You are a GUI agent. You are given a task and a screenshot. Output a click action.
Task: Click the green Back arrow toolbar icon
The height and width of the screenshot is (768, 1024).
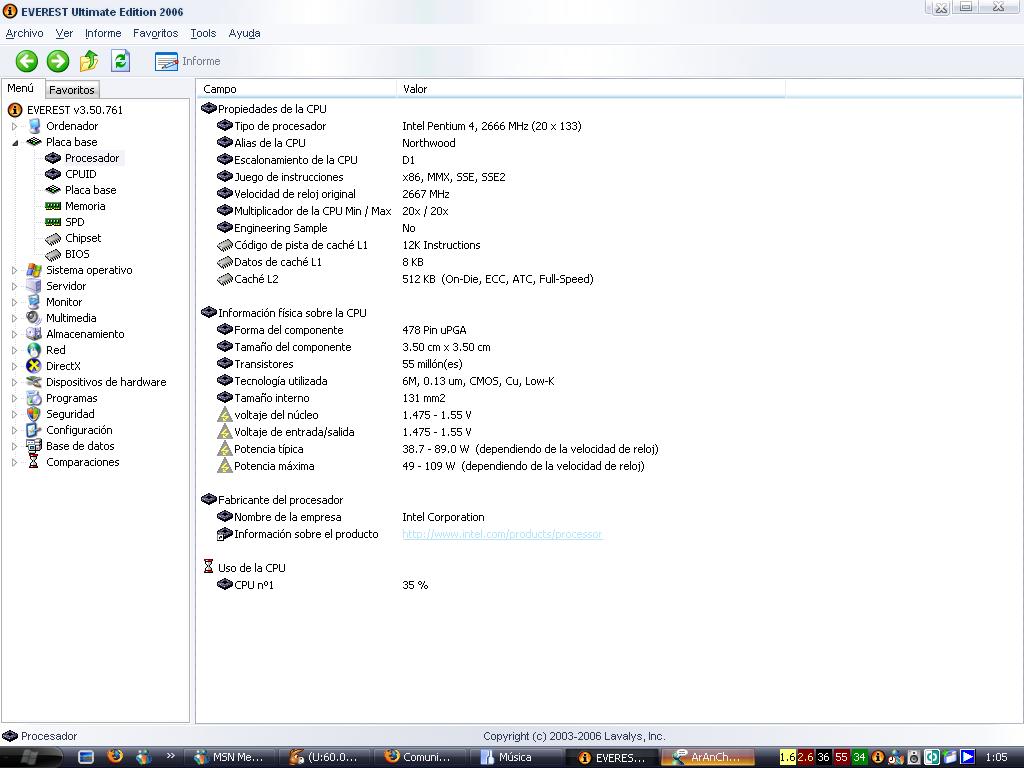pos(27,61)
